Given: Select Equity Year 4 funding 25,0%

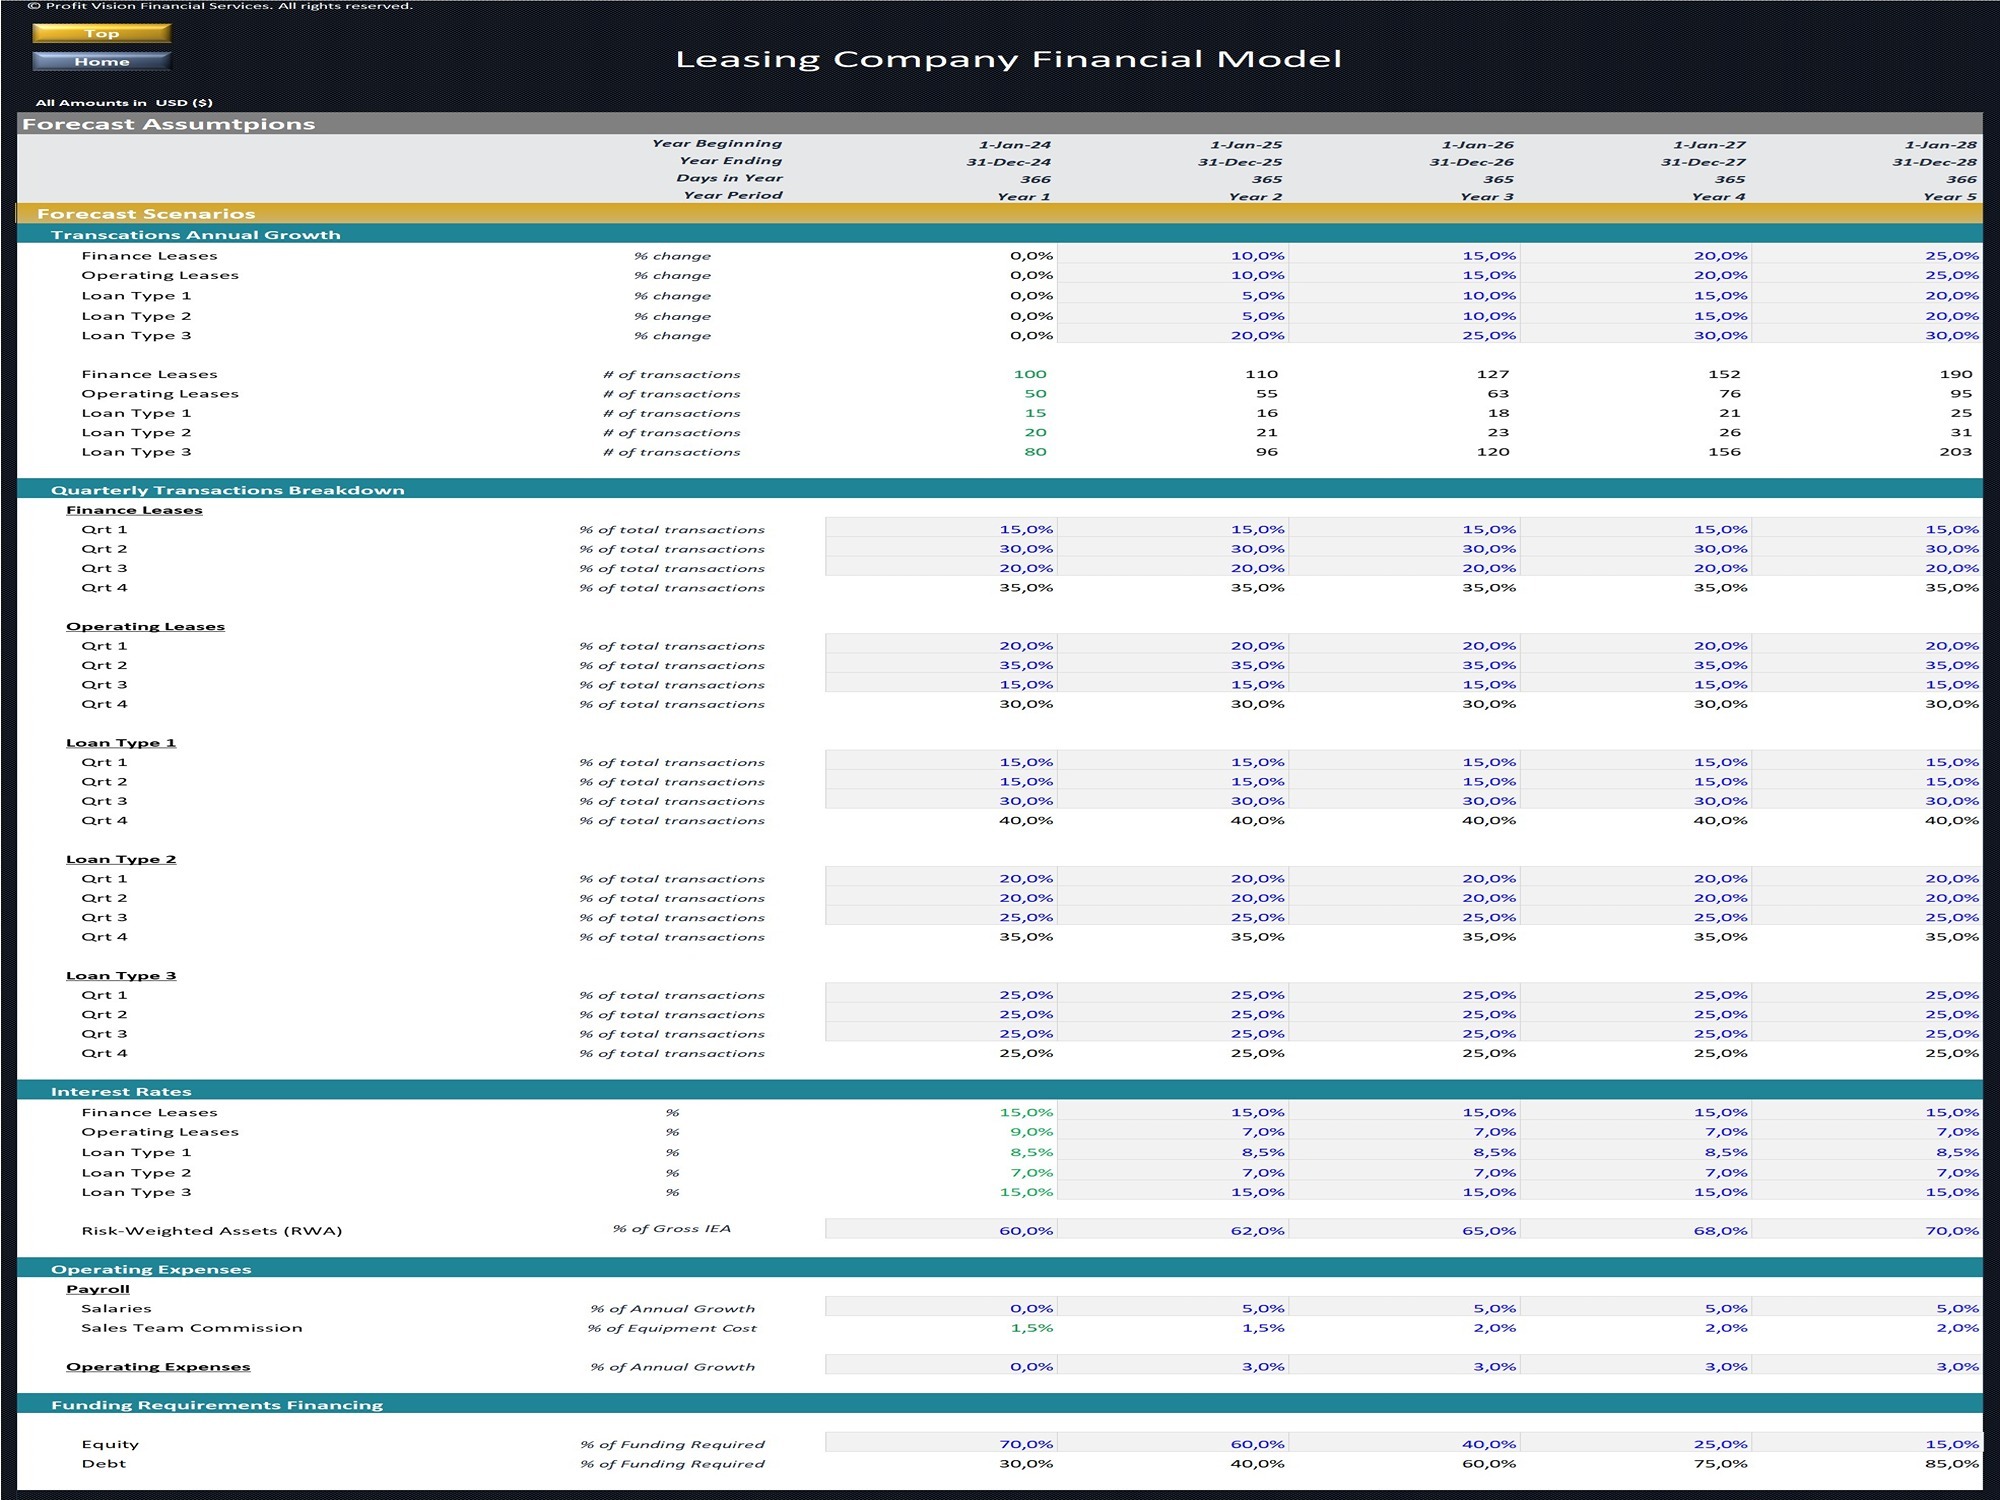Looking at the screenshot, I should [1720, 1444].
